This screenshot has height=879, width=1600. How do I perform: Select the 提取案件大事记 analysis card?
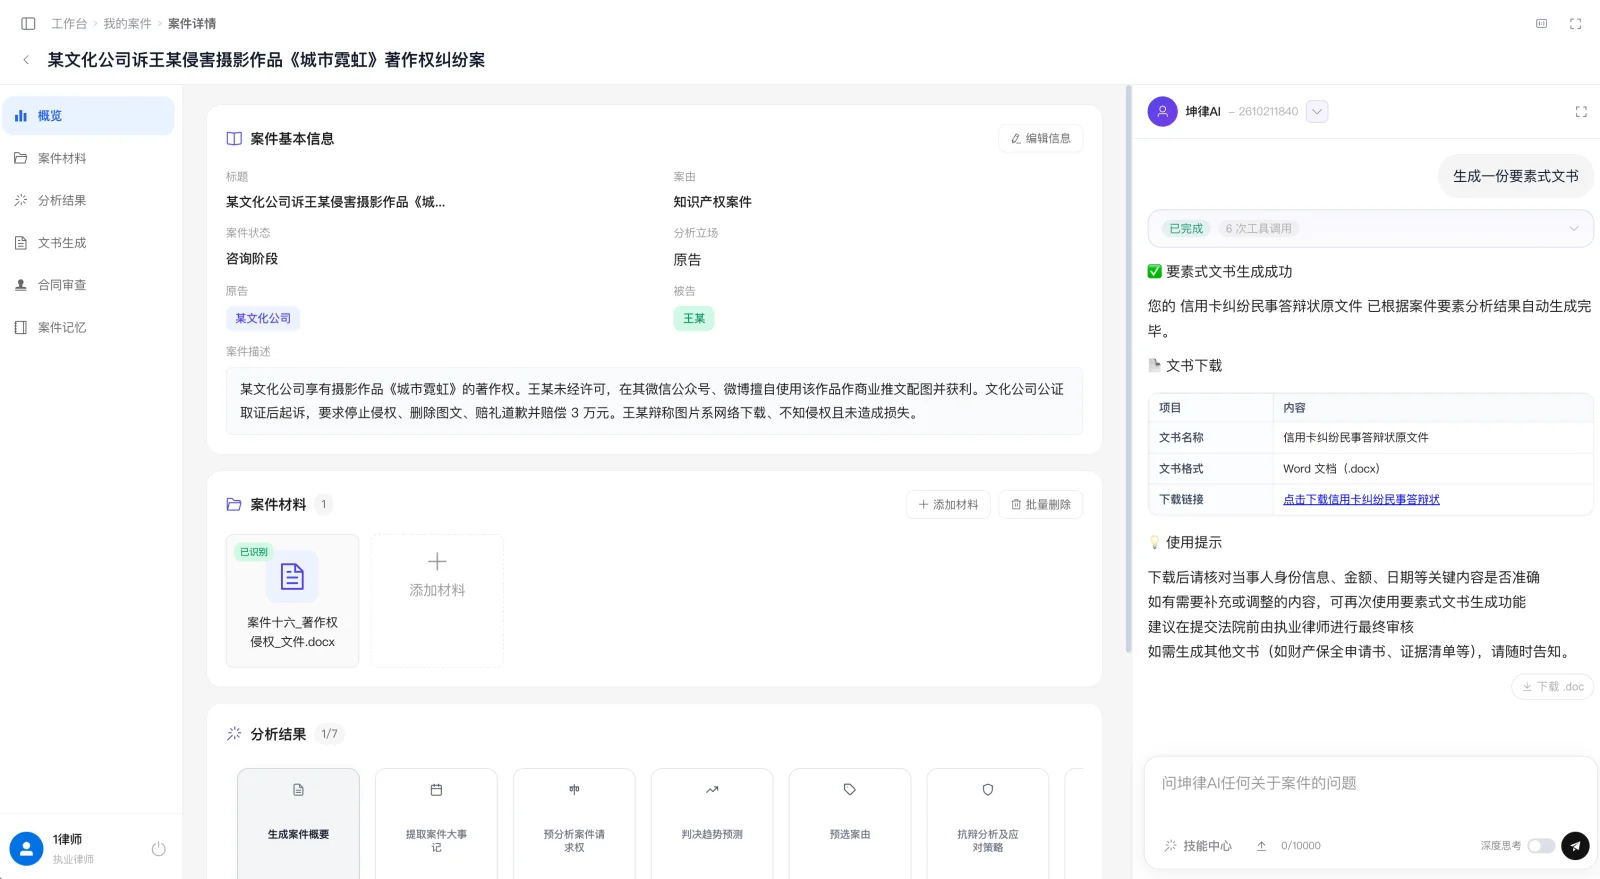[436, 824]
